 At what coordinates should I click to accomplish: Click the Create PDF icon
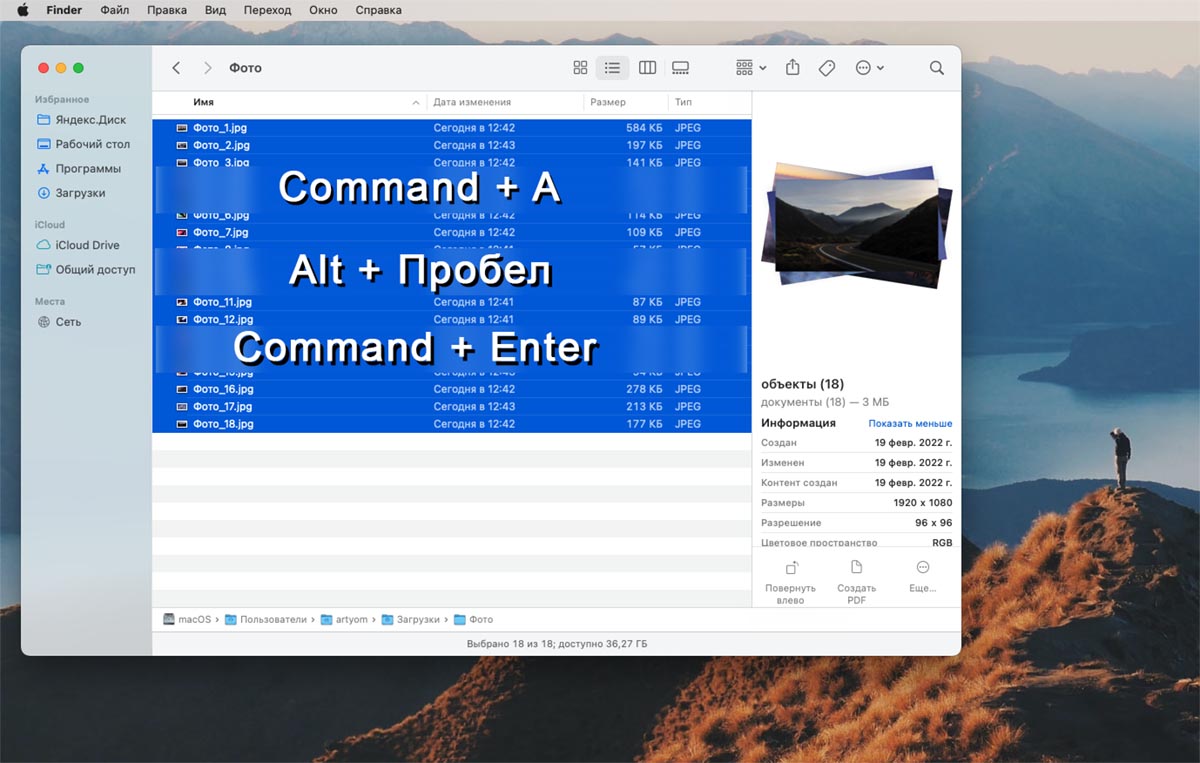(x=856, y=568)
